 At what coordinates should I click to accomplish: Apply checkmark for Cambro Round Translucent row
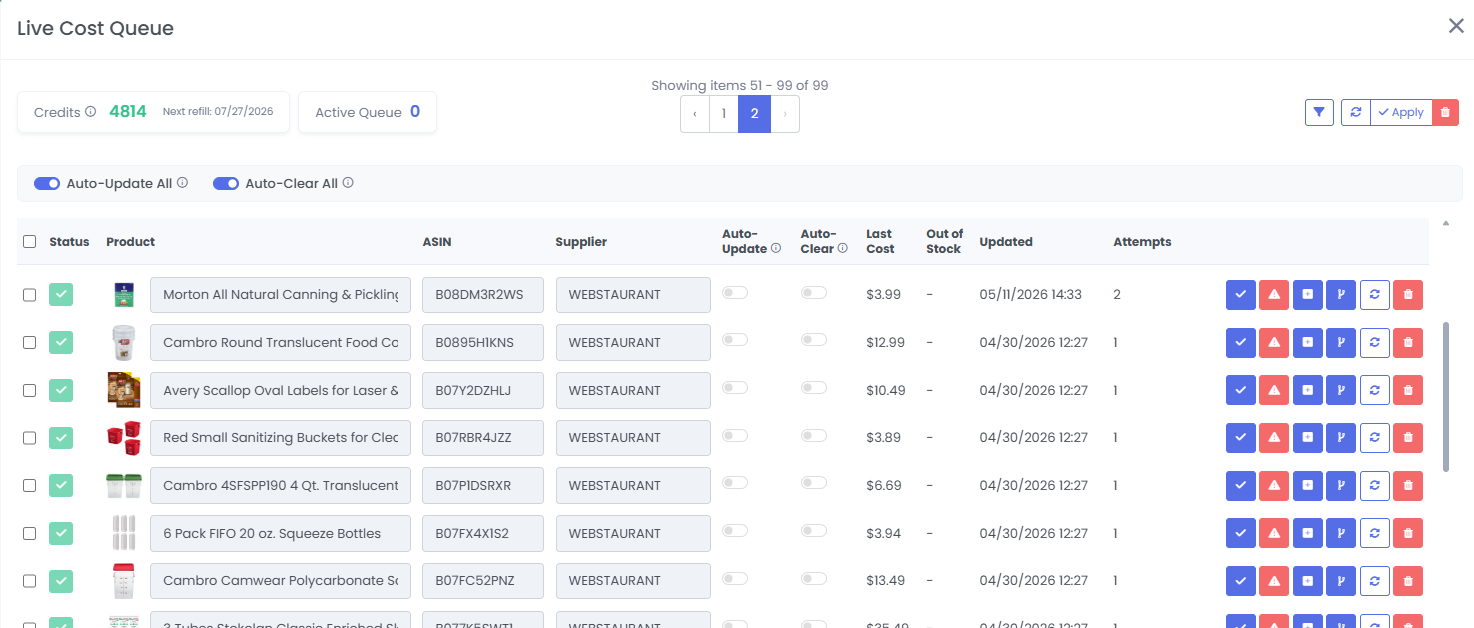click(1240, 342)
